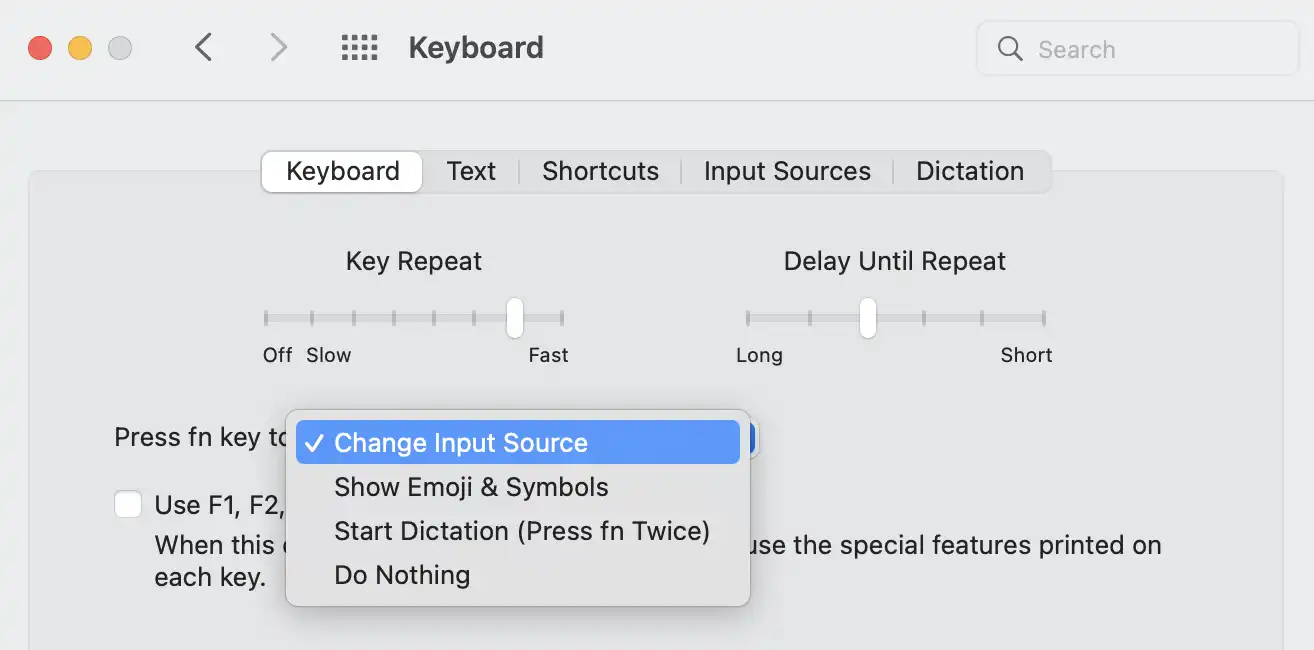Click the Off tick on Key Repeat slider

pos(266,317)
